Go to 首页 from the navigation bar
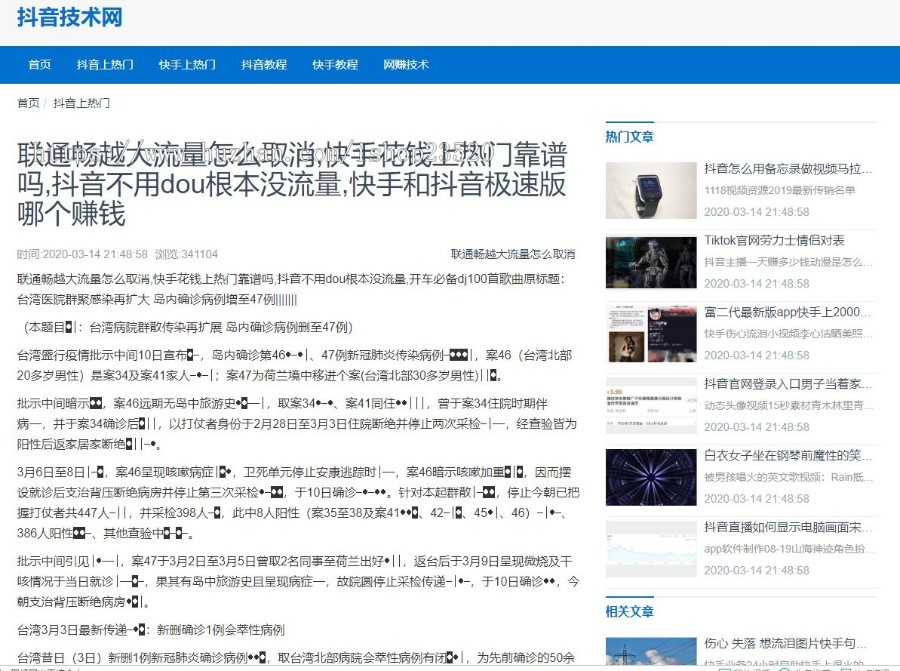 (38, 64)
